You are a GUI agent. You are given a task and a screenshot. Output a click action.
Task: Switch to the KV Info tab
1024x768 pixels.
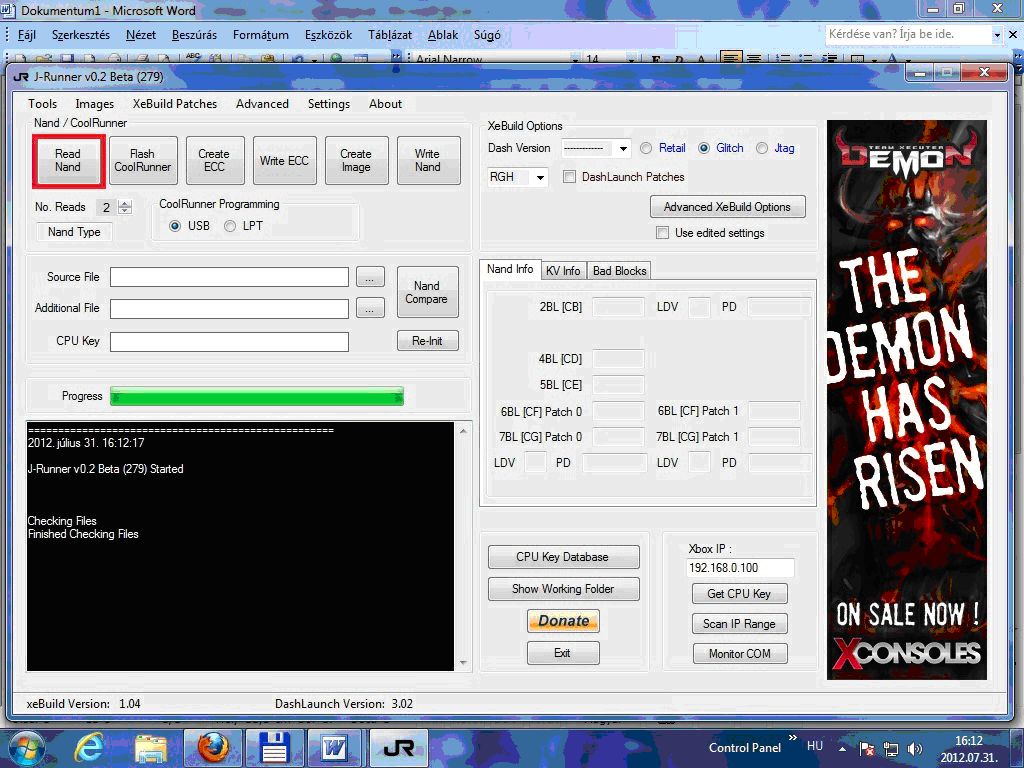tap(563, 271)
